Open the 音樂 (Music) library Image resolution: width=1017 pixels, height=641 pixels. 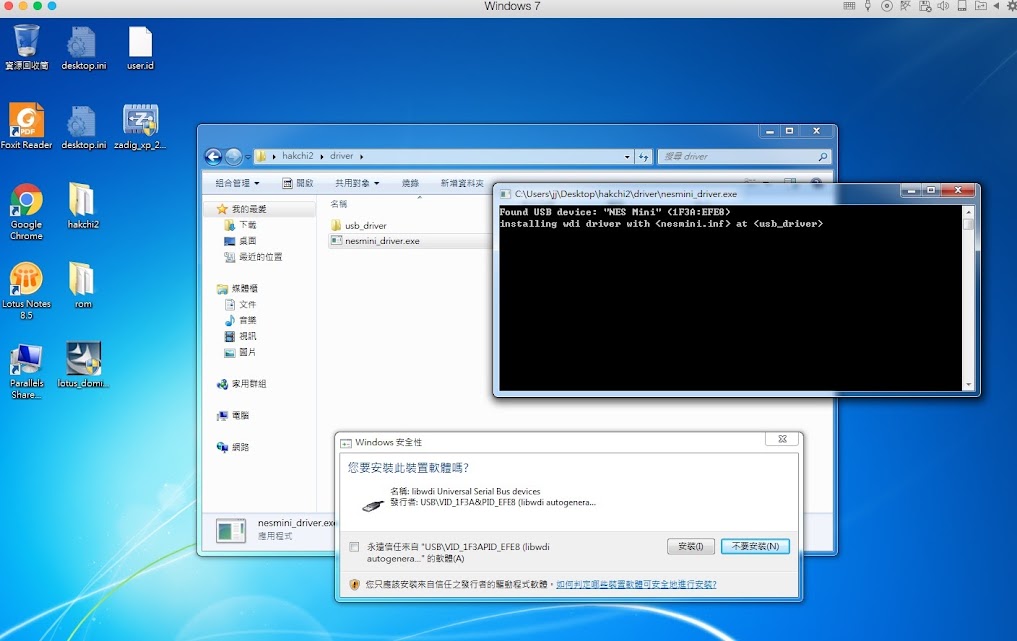(x=240, y=320)
